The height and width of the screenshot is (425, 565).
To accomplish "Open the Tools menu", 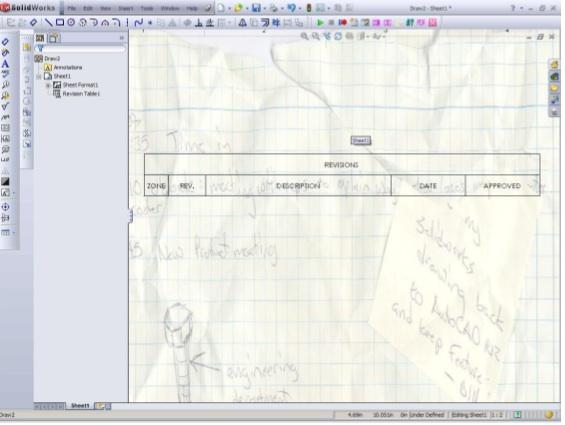I will coord(147,8).
